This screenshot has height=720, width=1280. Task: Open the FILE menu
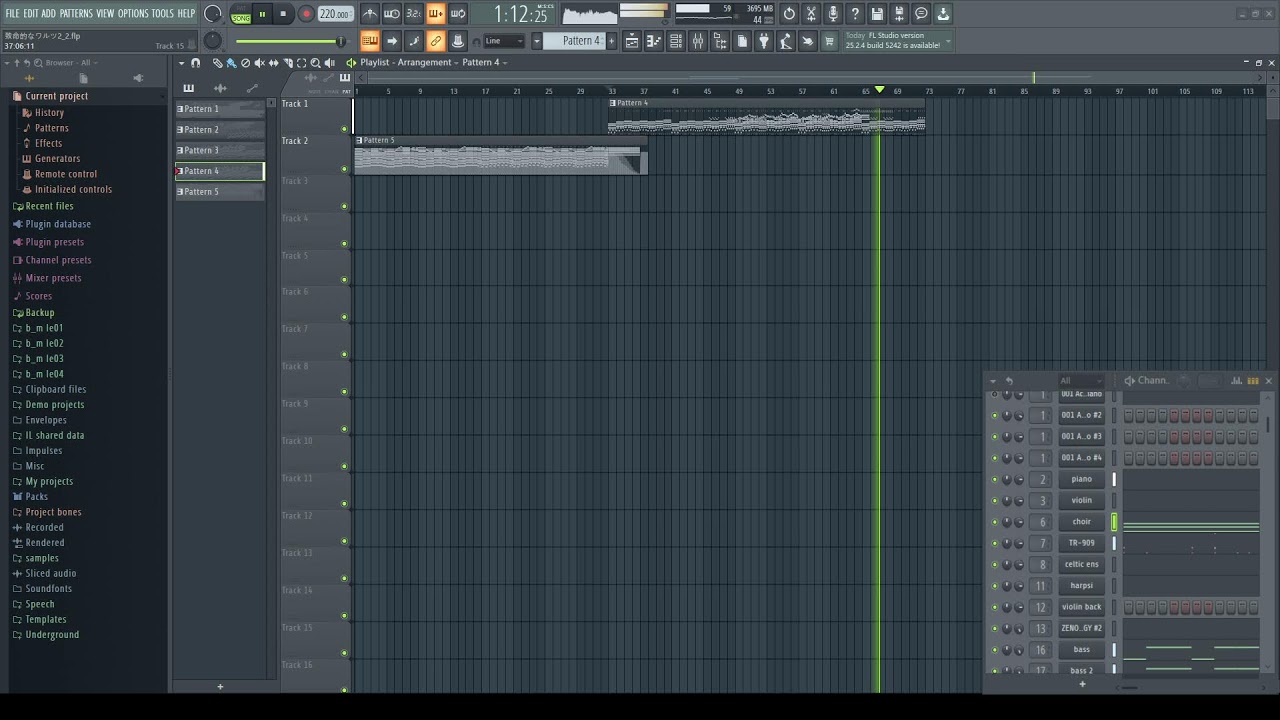12,13
